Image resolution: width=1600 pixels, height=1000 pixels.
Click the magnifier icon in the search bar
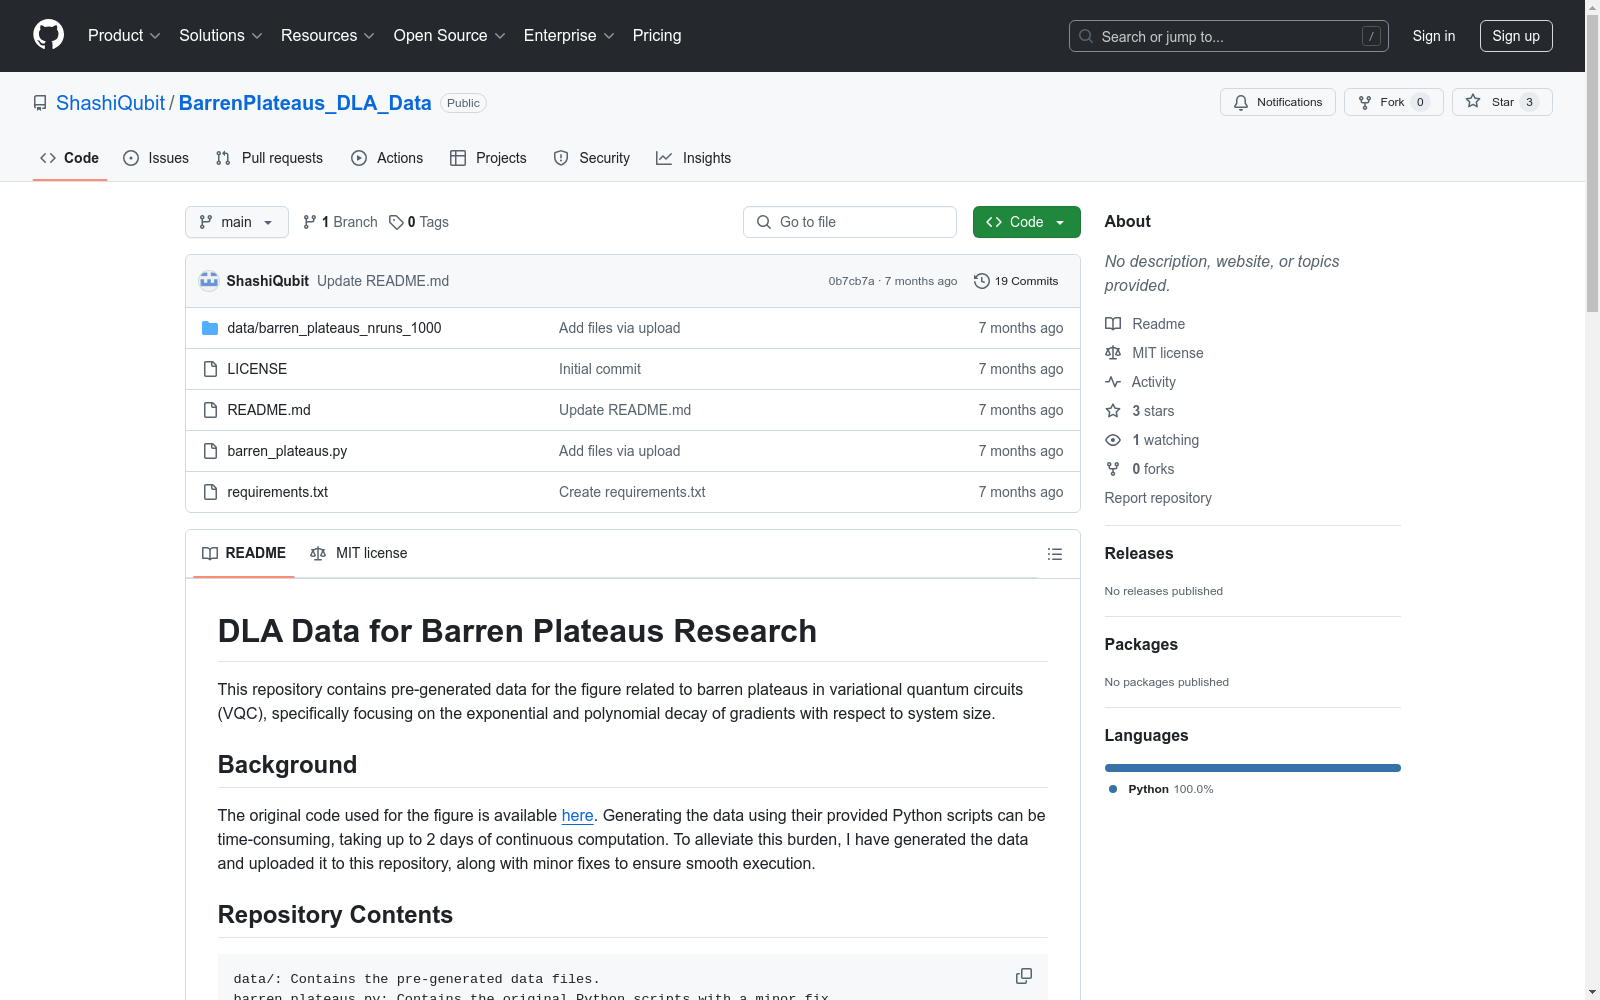pos(1086,36)
